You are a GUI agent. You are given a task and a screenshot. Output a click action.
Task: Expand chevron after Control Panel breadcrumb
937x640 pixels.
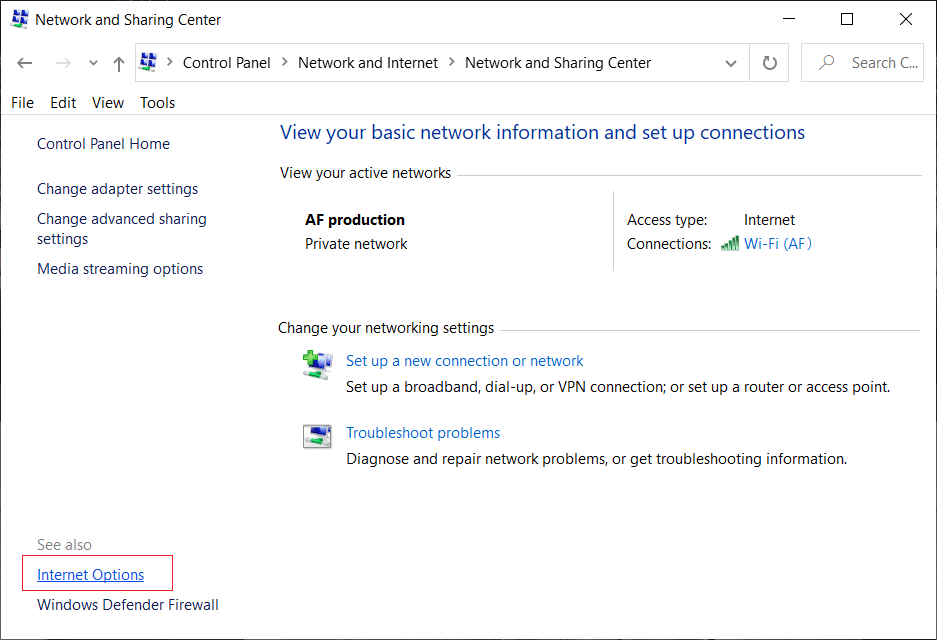click(x=284, y=62)
